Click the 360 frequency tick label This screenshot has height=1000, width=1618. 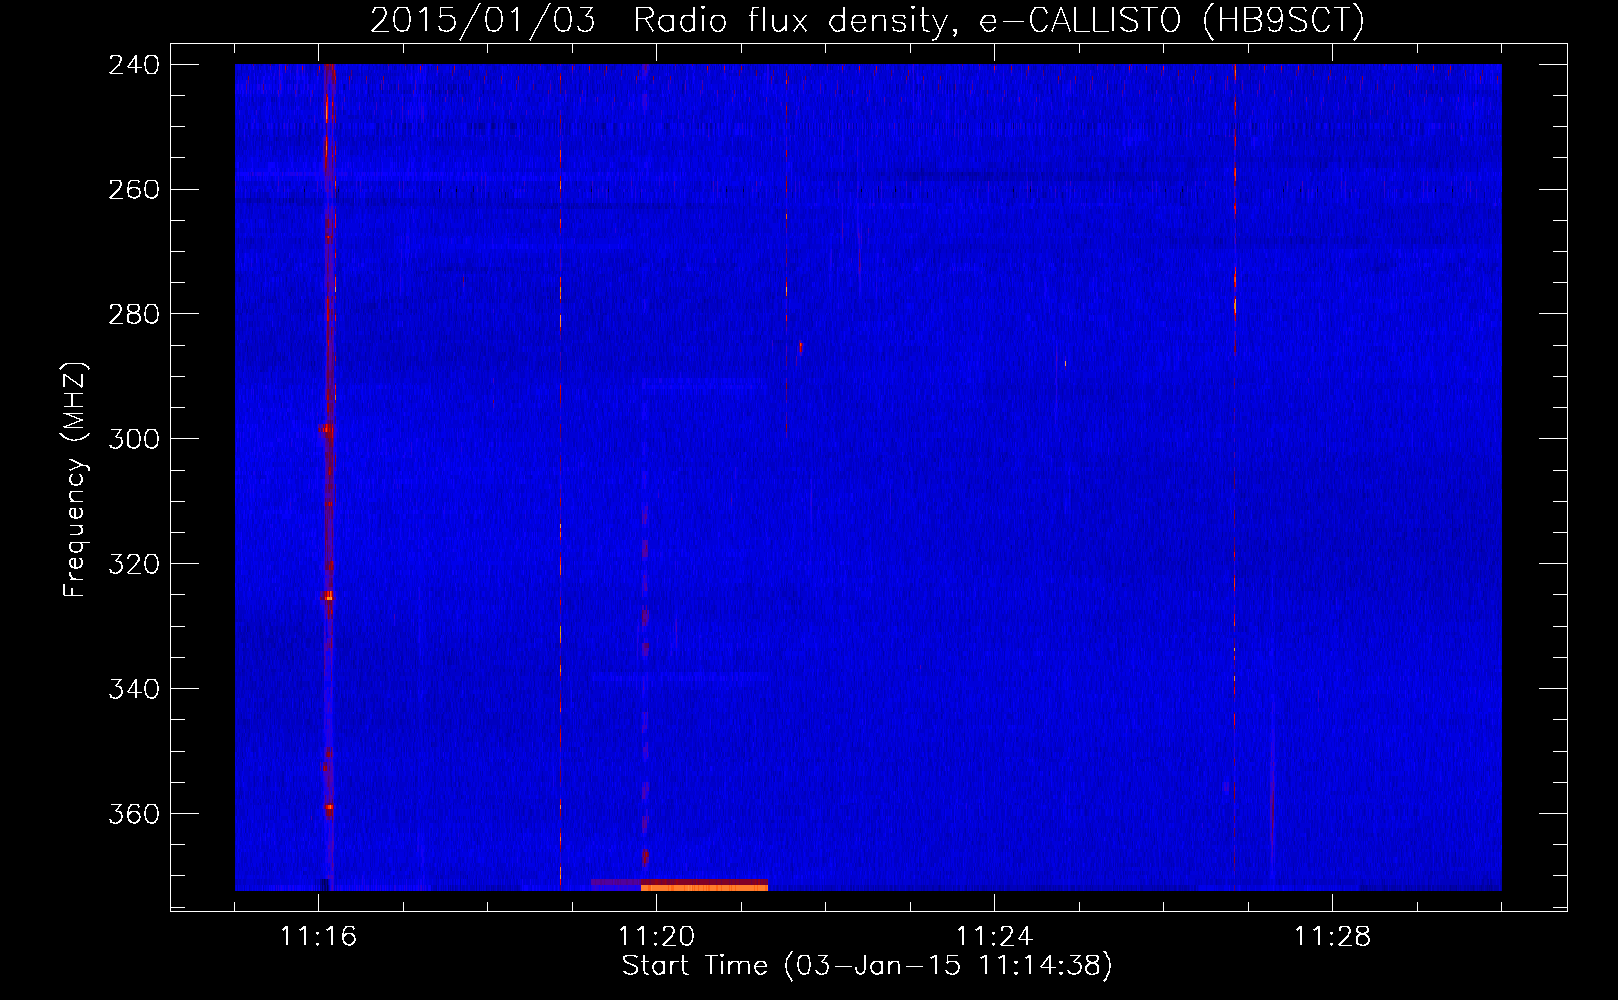pyautogui.click(x=134, y=814)
